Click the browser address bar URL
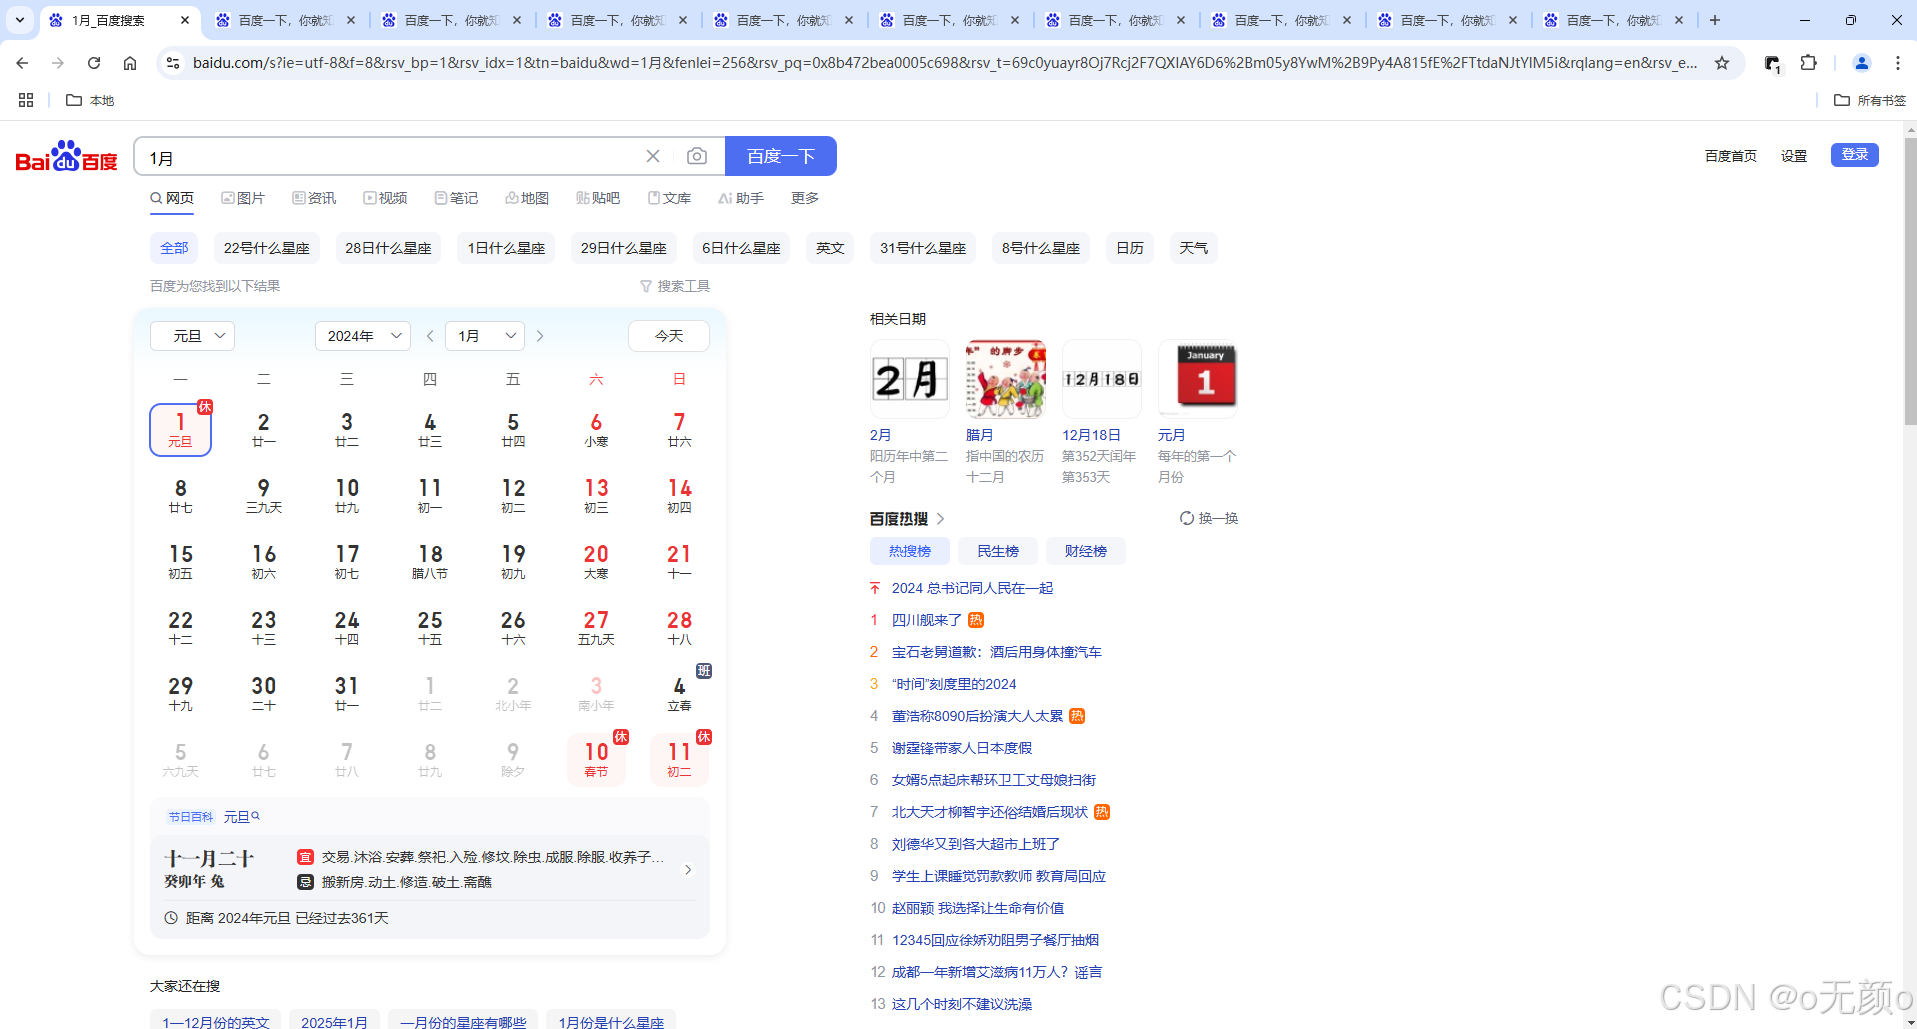Image resolution: width=1917 pixels, height=1029 pixels. tap(945, 63)
